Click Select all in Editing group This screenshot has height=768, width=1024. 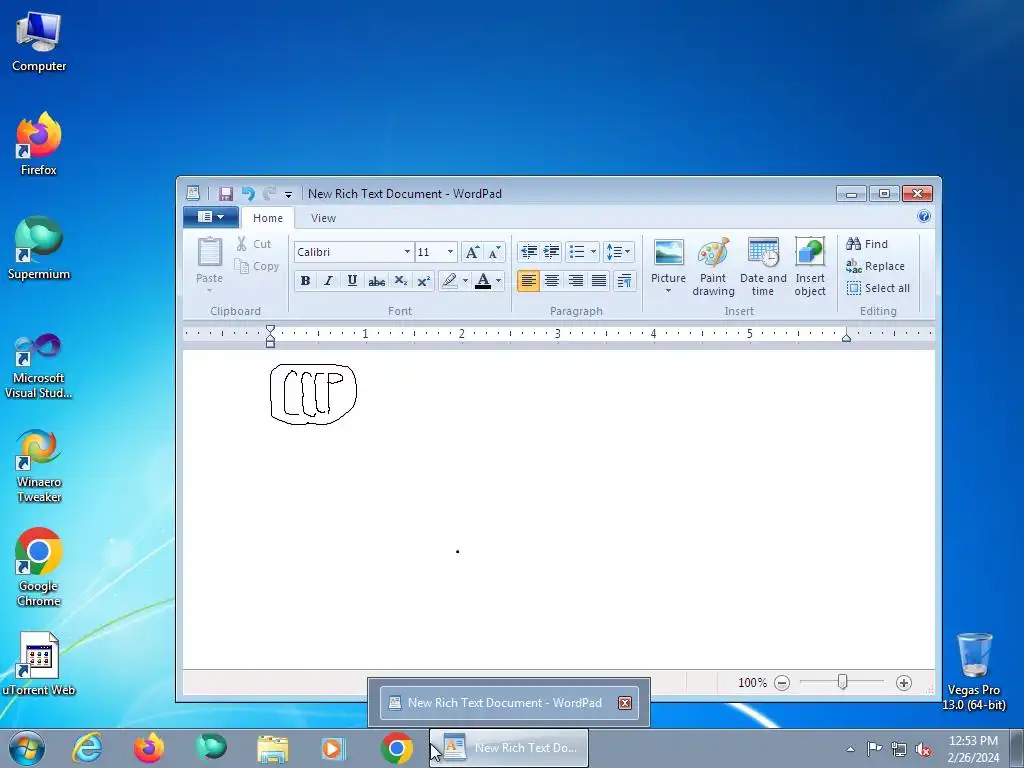click(878, 288)
